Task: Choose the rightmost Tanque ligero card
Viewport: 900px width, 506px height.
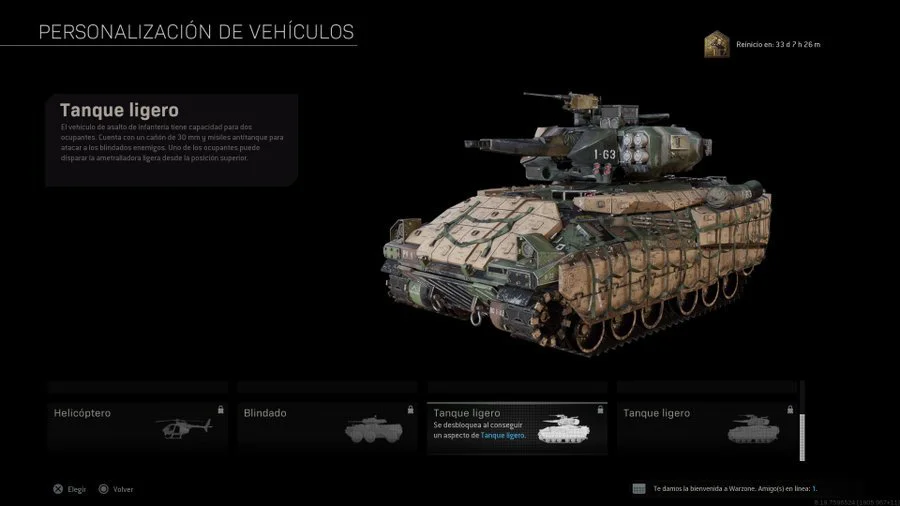Action: (707, 428)
